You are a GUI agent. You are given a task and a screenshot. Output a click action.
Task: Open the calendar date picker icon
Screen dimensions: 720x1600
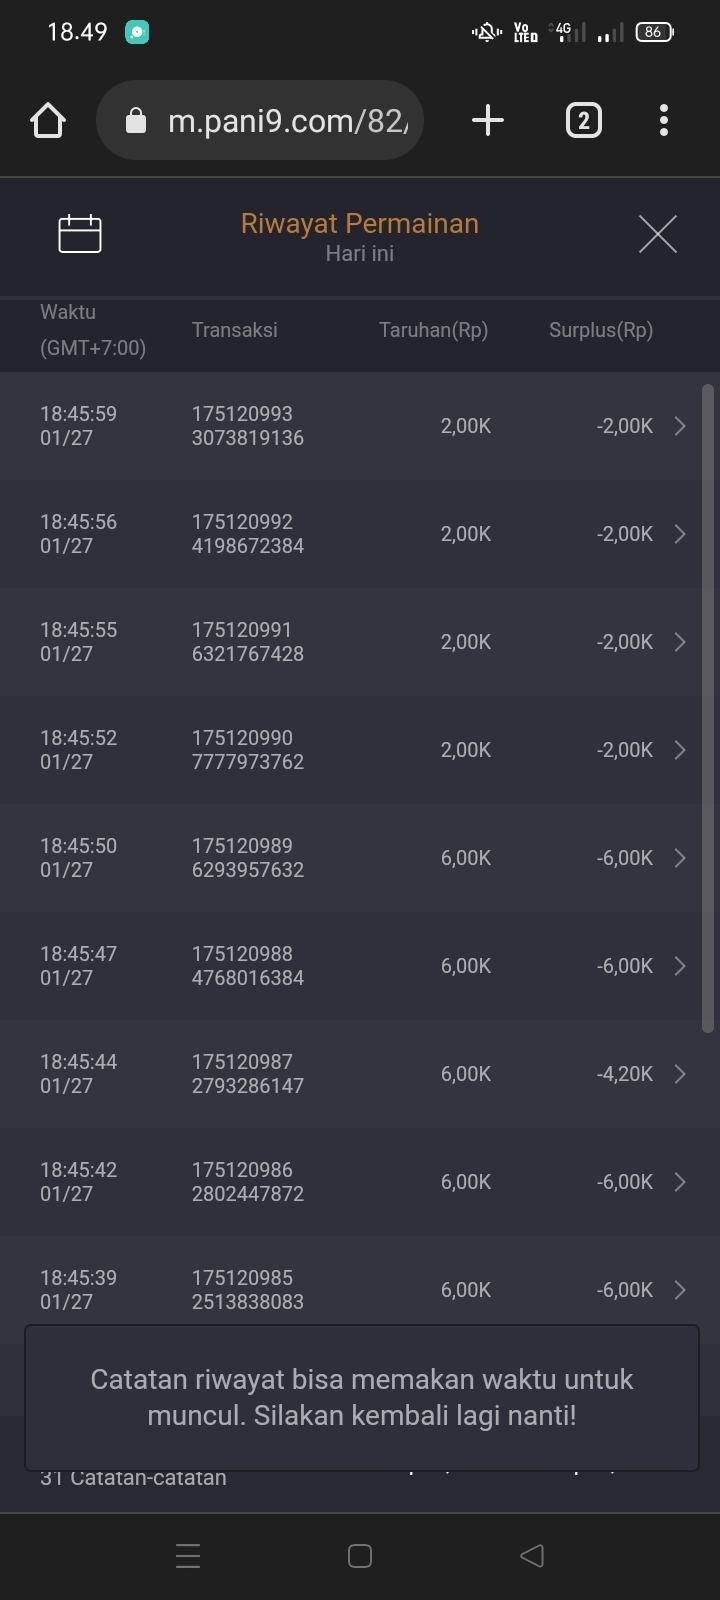click(x=80, y=234)
